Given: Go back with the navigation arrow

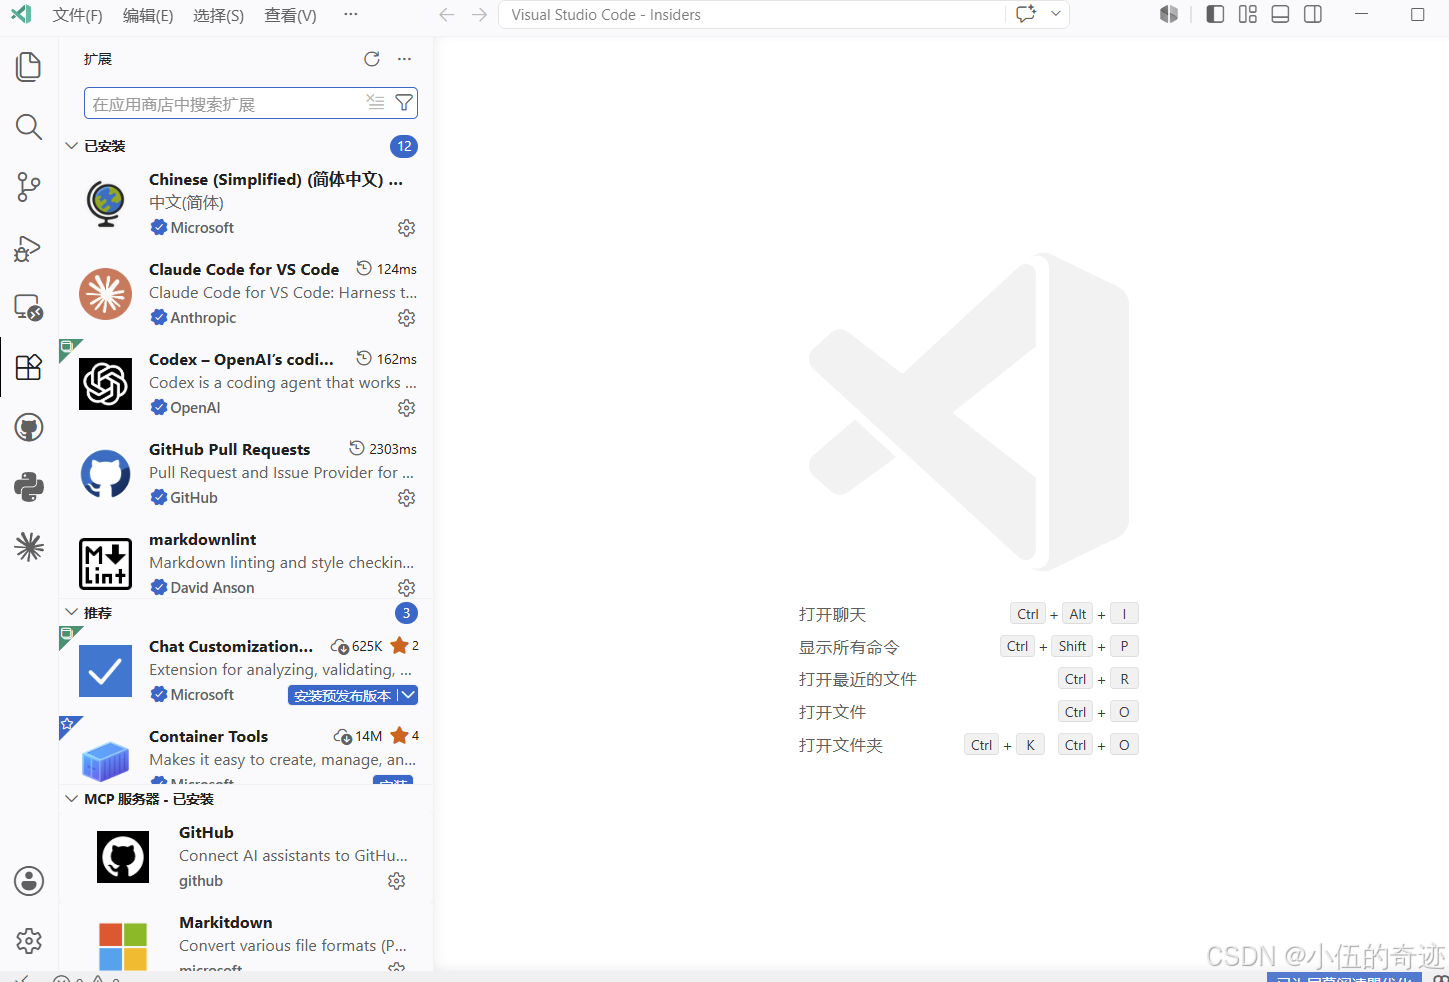Looking at the screenshot, I should pyautogui.click(x=447, y=15).
